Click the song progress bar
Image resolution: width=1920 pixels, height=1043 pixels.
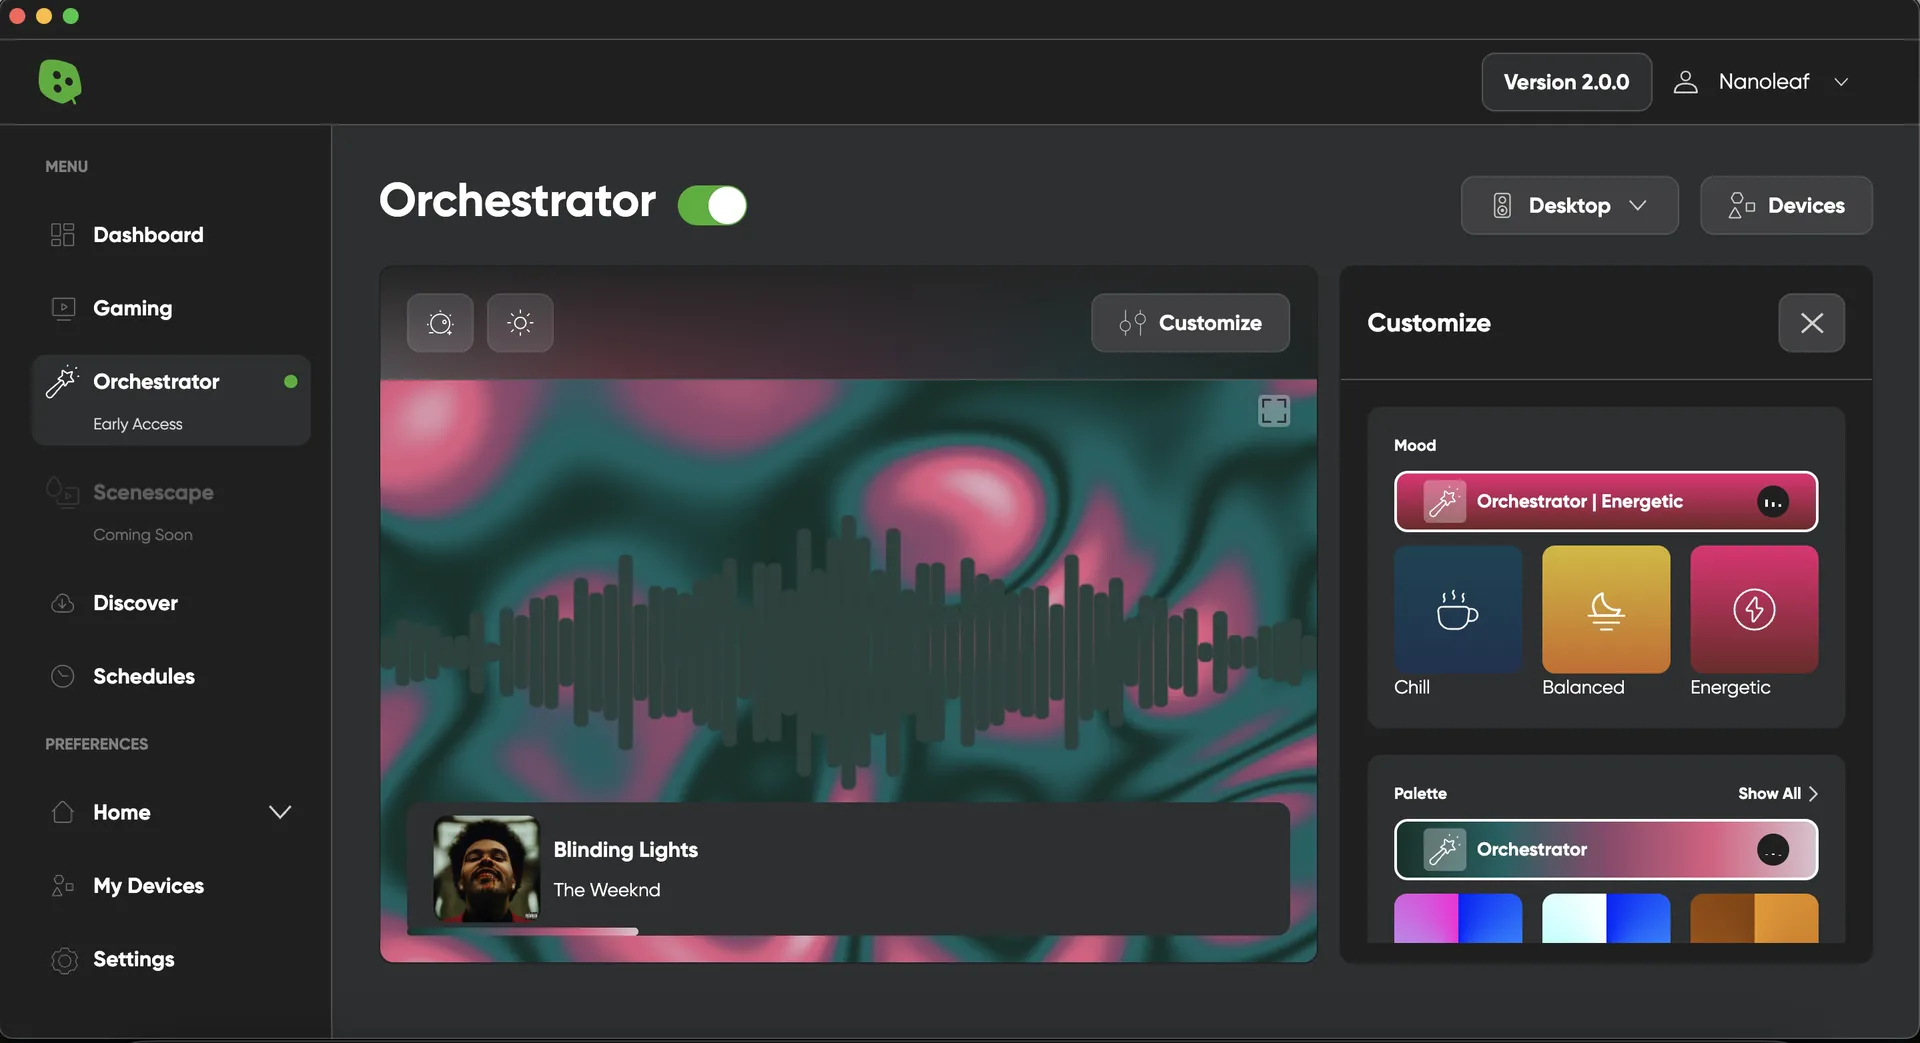pyautogui.click(x=848, y=931)
